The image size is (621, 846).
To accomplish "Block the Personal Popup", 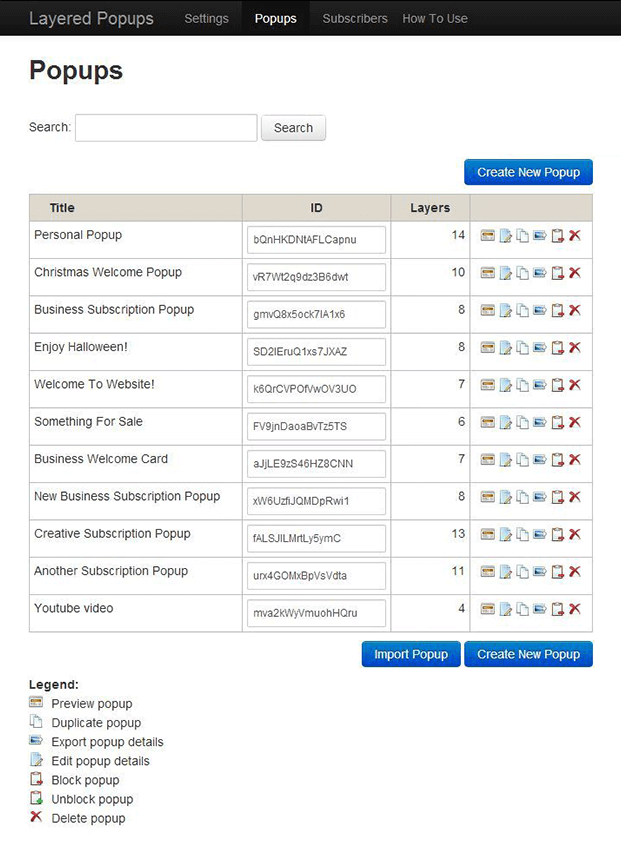I will [558, 236].
